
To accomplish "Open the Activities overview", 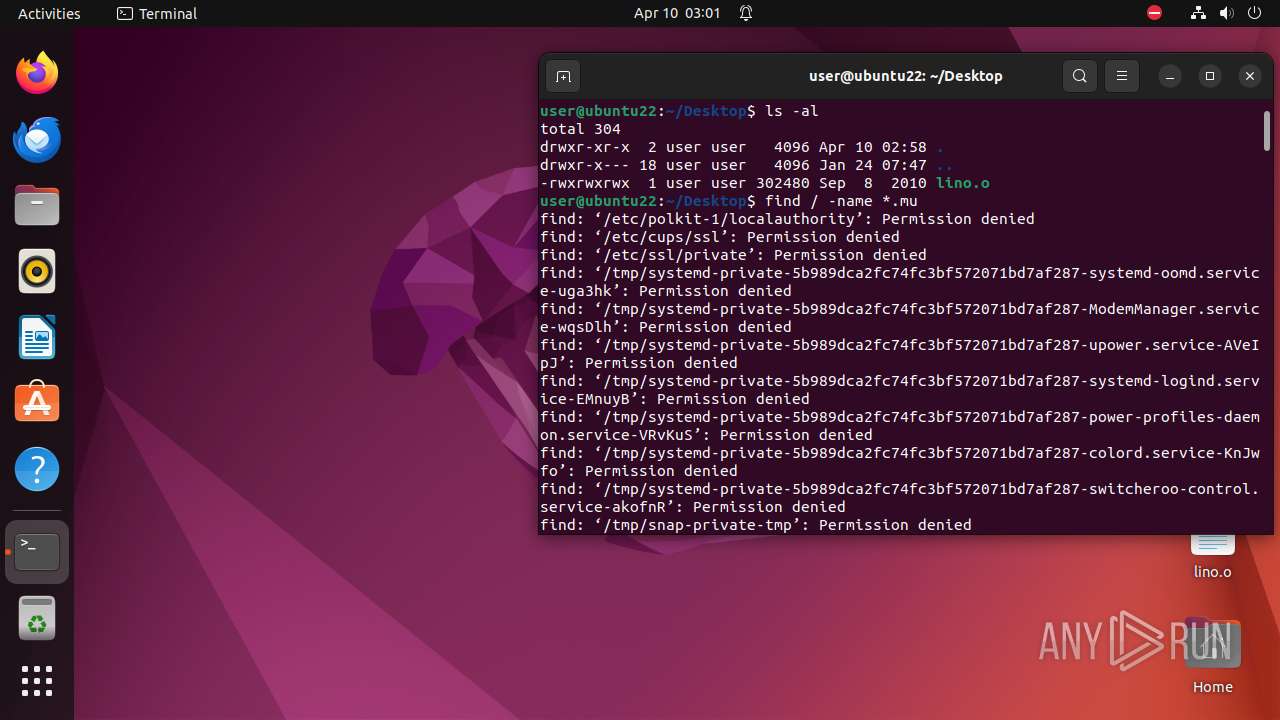I will 49,13.
